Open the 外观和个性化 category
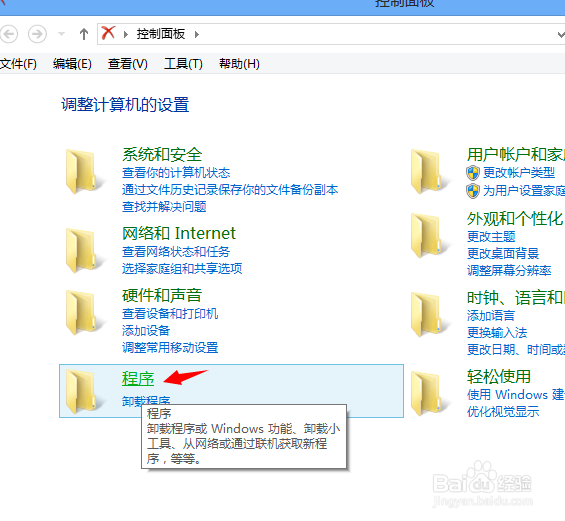The image size is (565, 521). pyautogui.click(x=515, y=219)
